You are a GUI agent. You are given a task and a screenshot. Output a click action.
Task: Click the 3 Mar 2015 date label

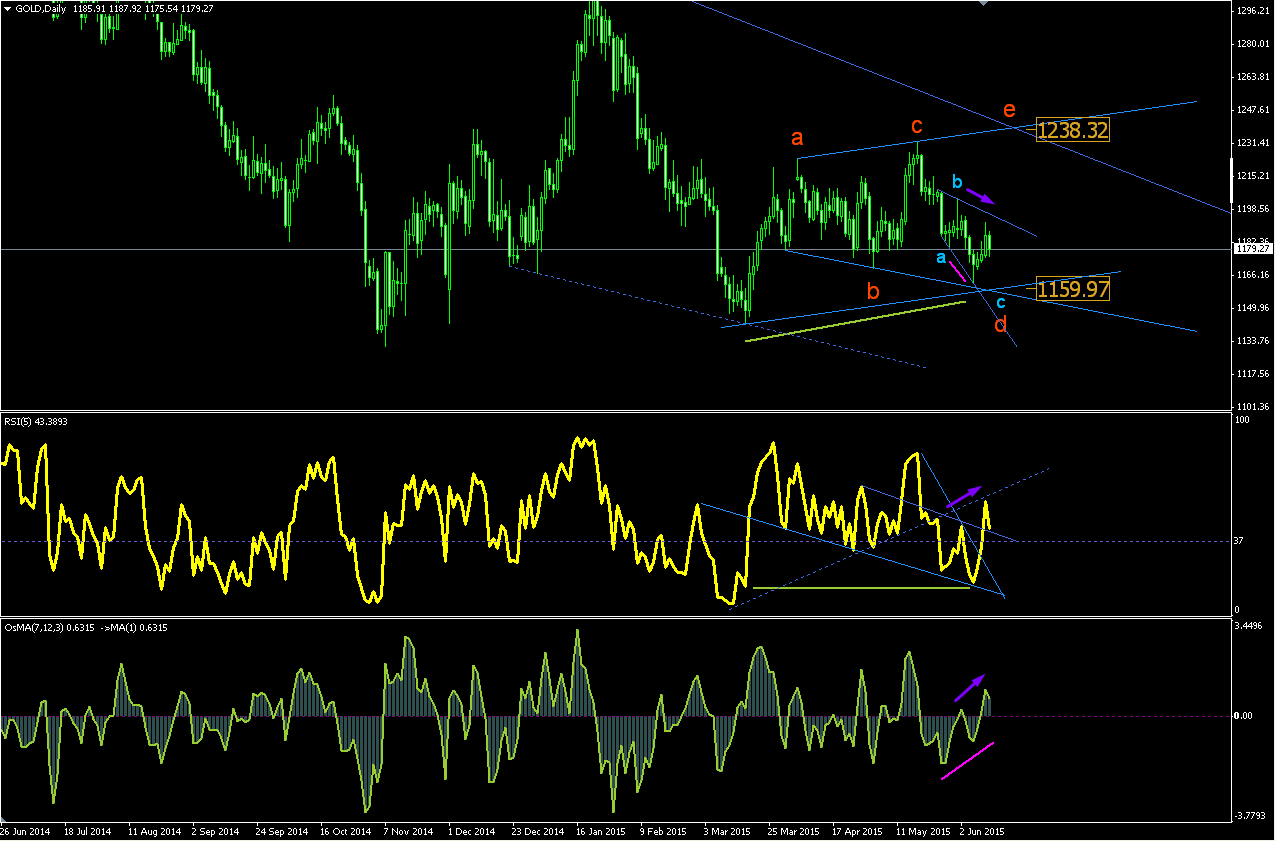coord(727,832)
